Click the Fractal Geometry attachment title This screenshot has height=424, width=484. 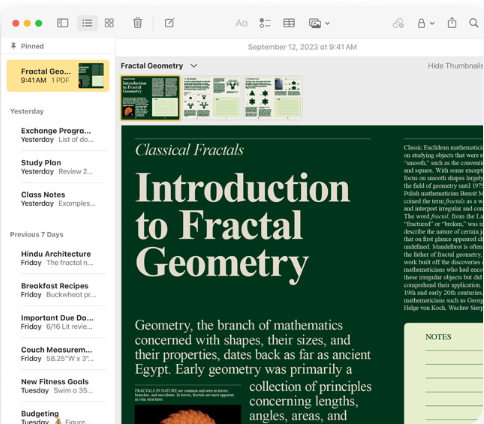(x=152, y=66)
